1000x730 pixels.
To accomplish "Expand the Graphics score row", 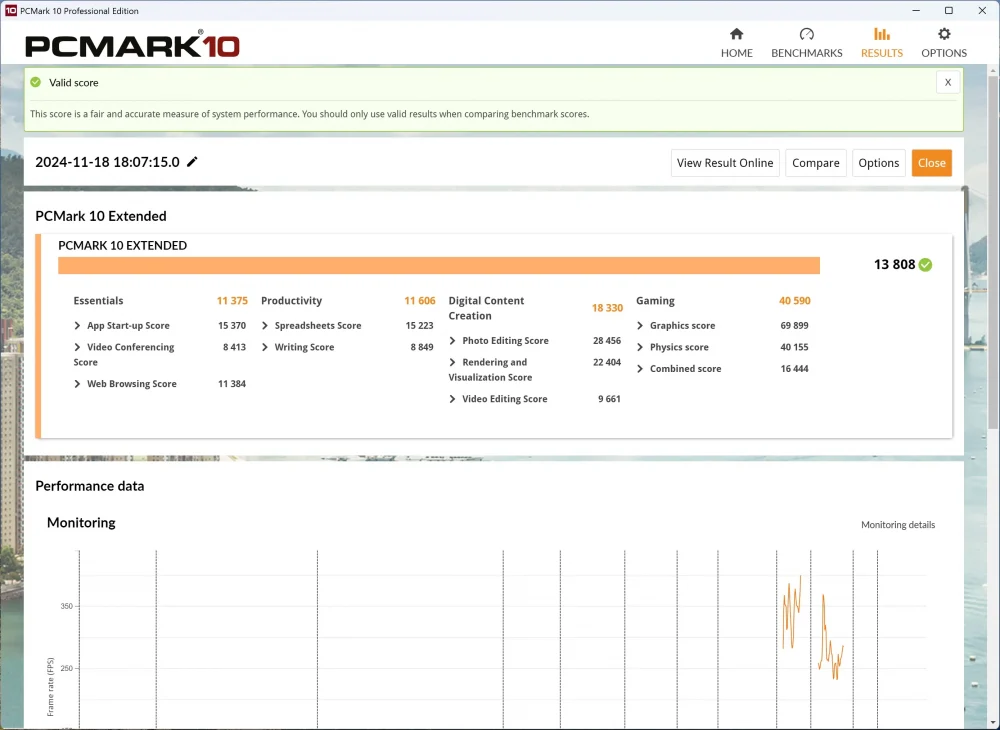I will click(x=640, y=326).
